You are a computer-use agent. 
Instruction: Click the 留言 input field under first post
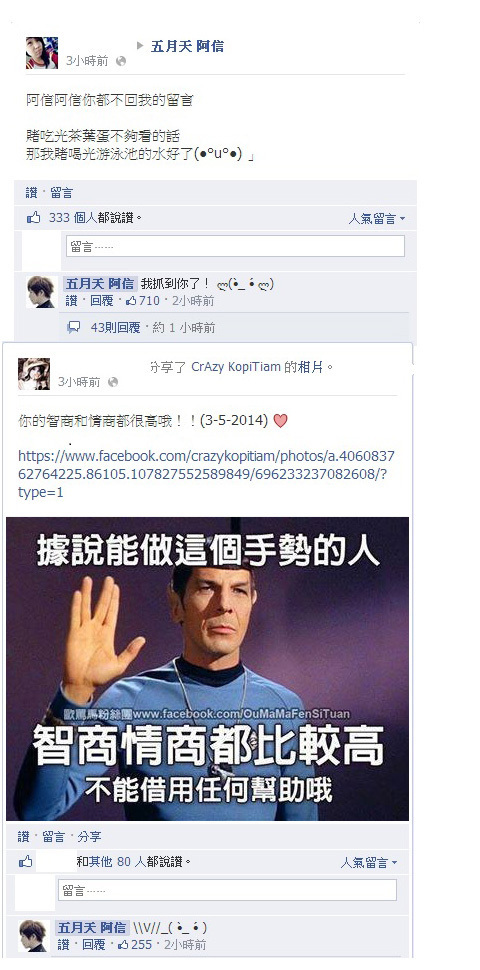click(235, 246)
